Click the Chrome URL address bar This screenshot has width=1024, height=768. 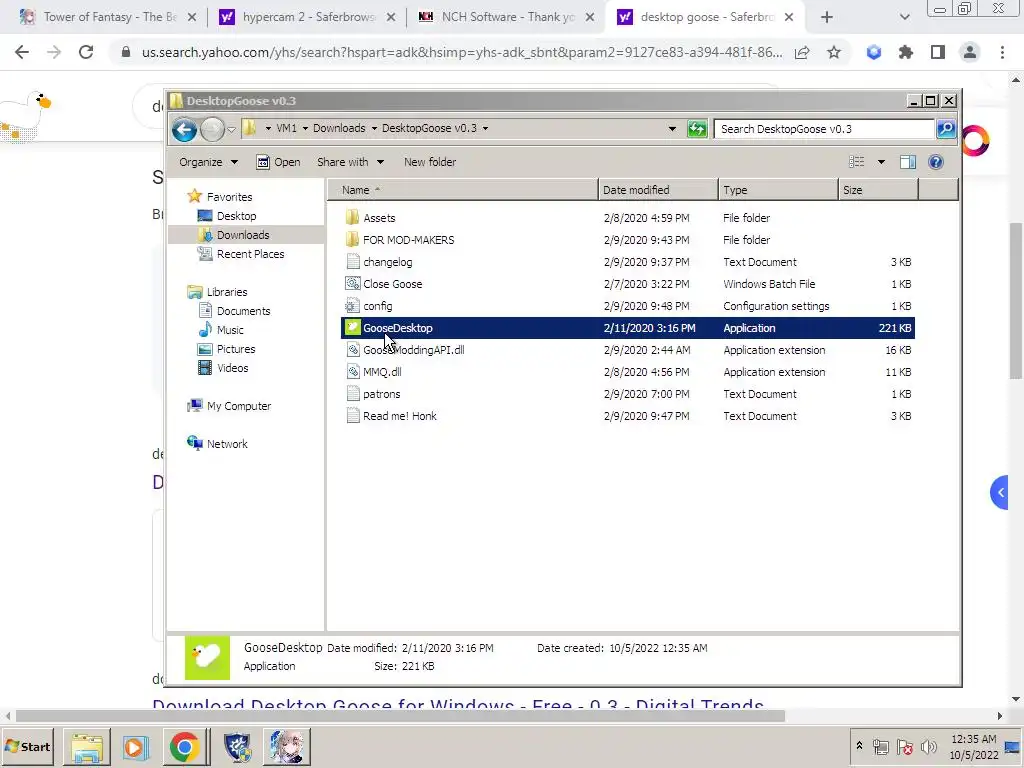tap(462, 52)
